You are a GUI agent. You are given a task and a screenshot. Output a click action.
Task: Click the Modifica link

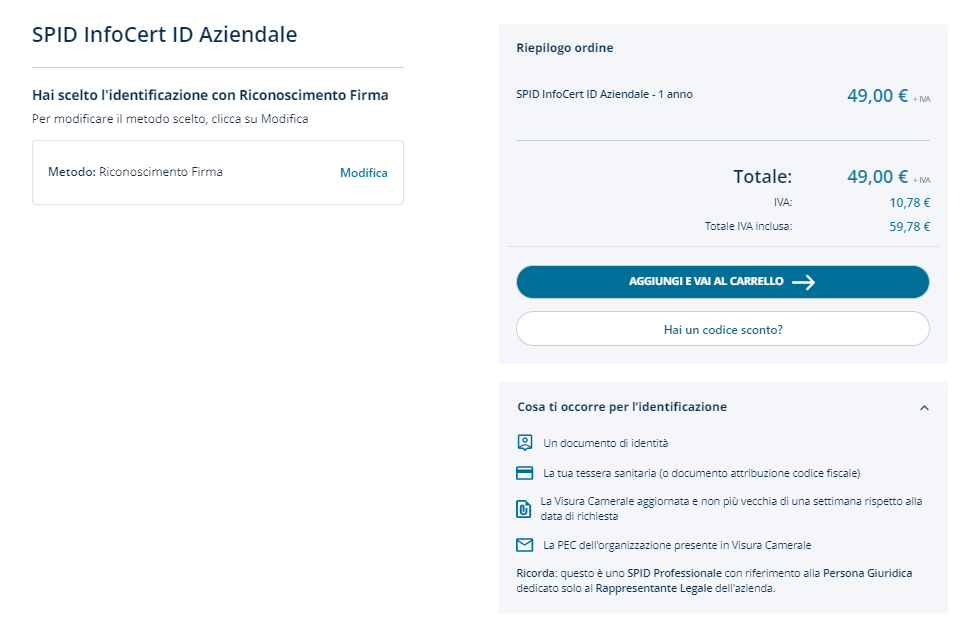(x=363, y=173)
